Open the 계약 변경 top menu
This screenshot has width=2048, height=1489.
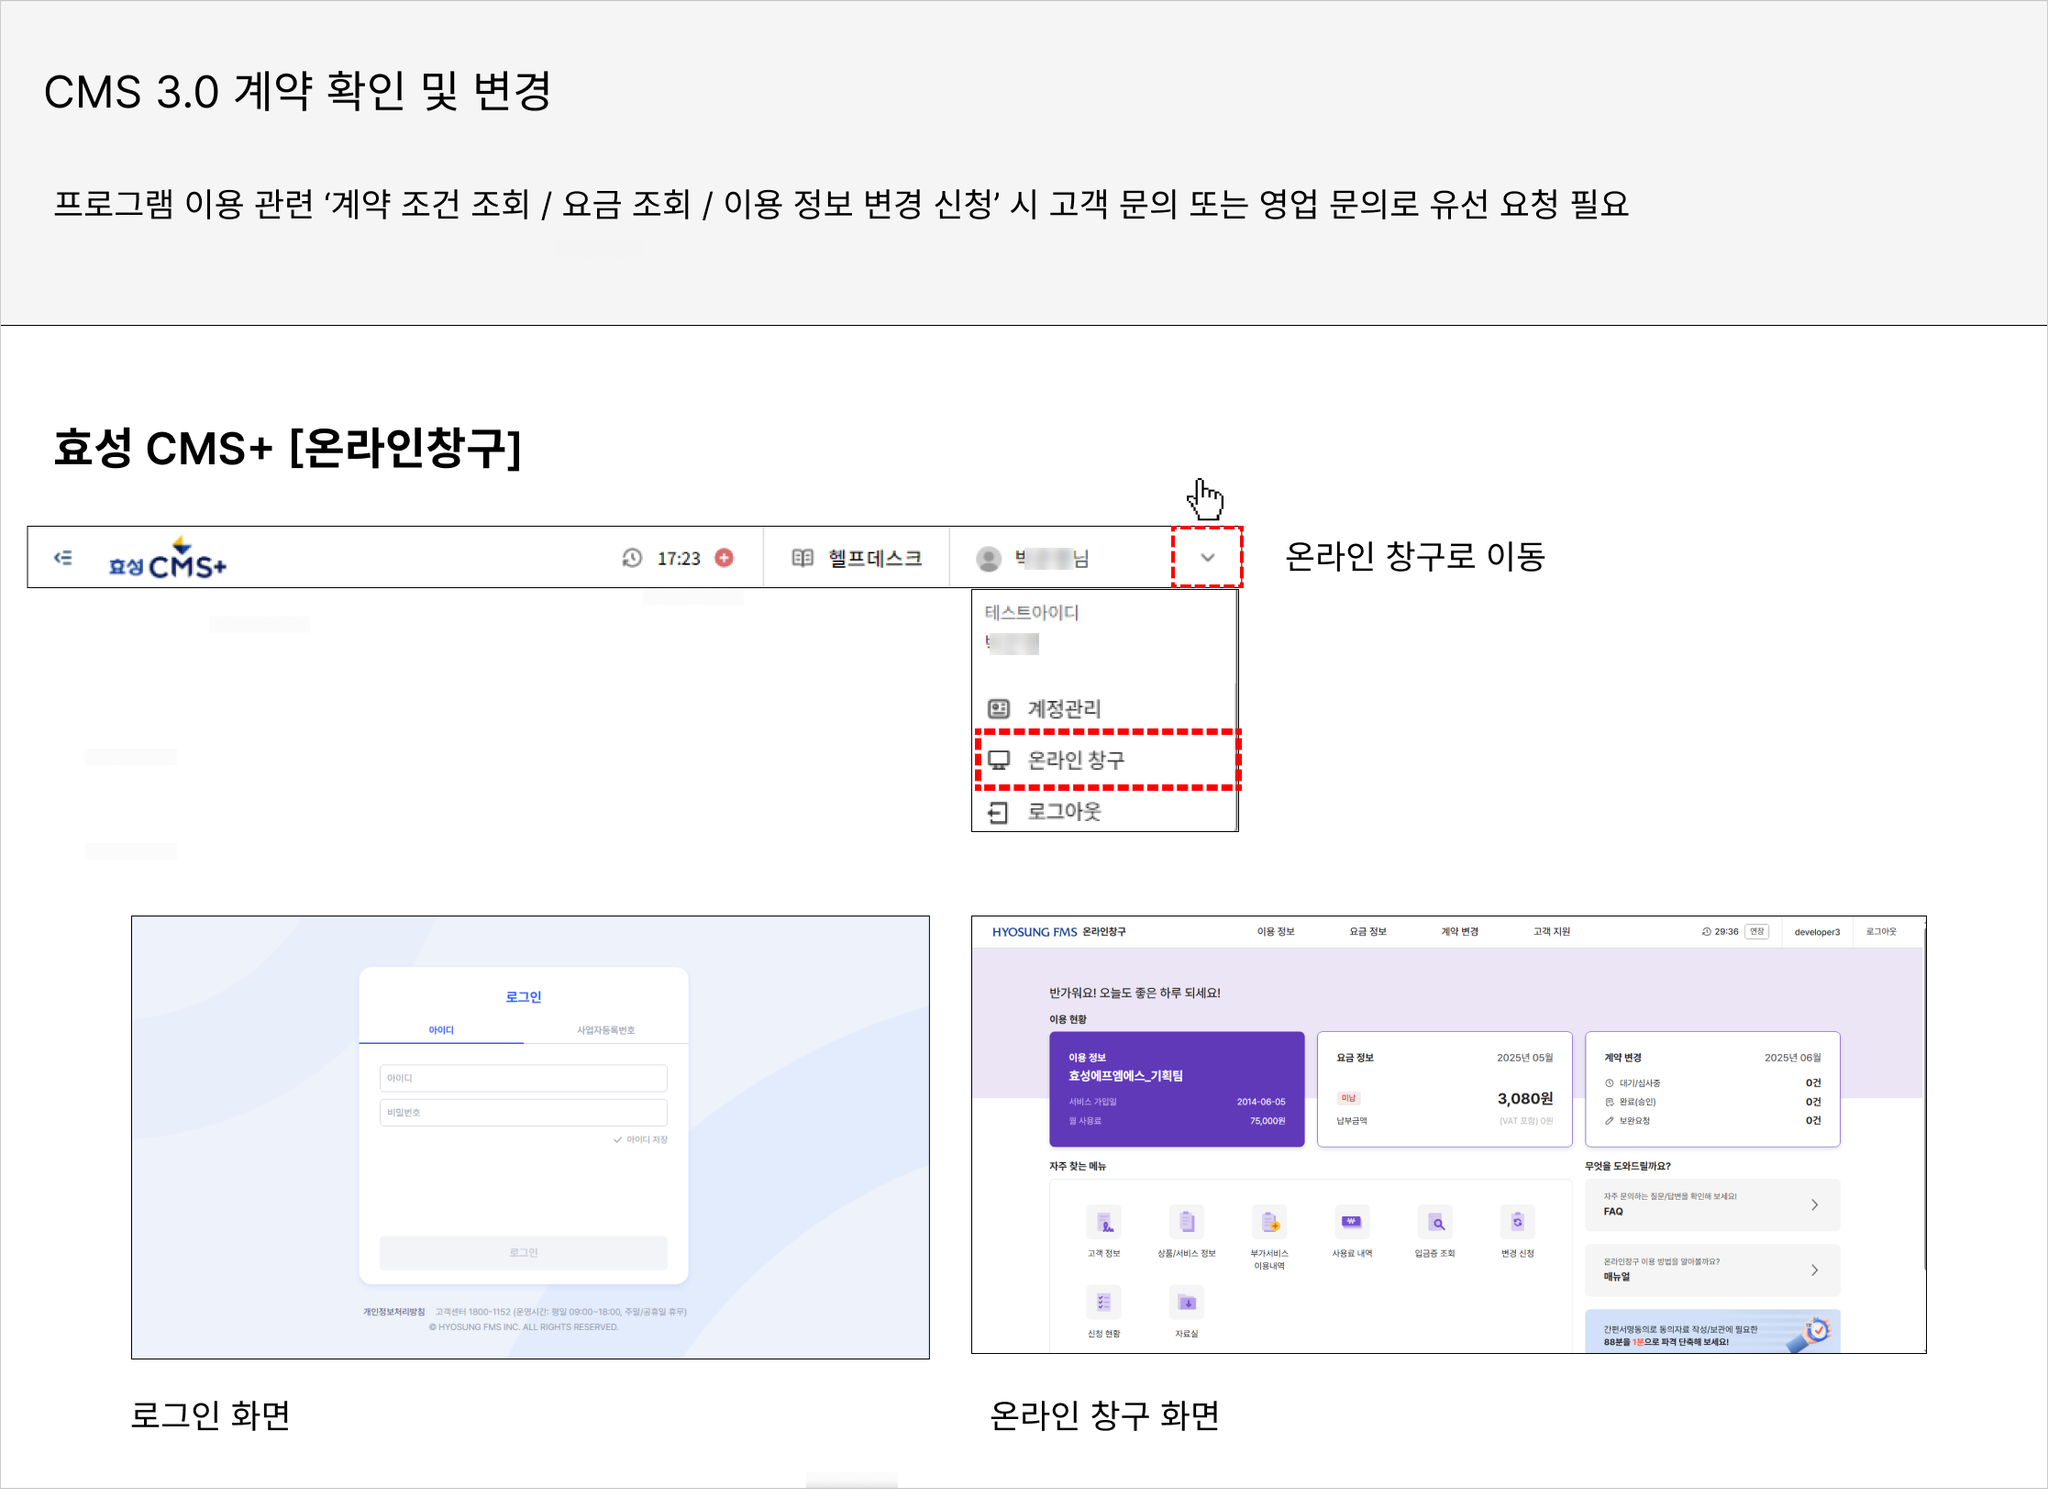(x=1460, y=932)
